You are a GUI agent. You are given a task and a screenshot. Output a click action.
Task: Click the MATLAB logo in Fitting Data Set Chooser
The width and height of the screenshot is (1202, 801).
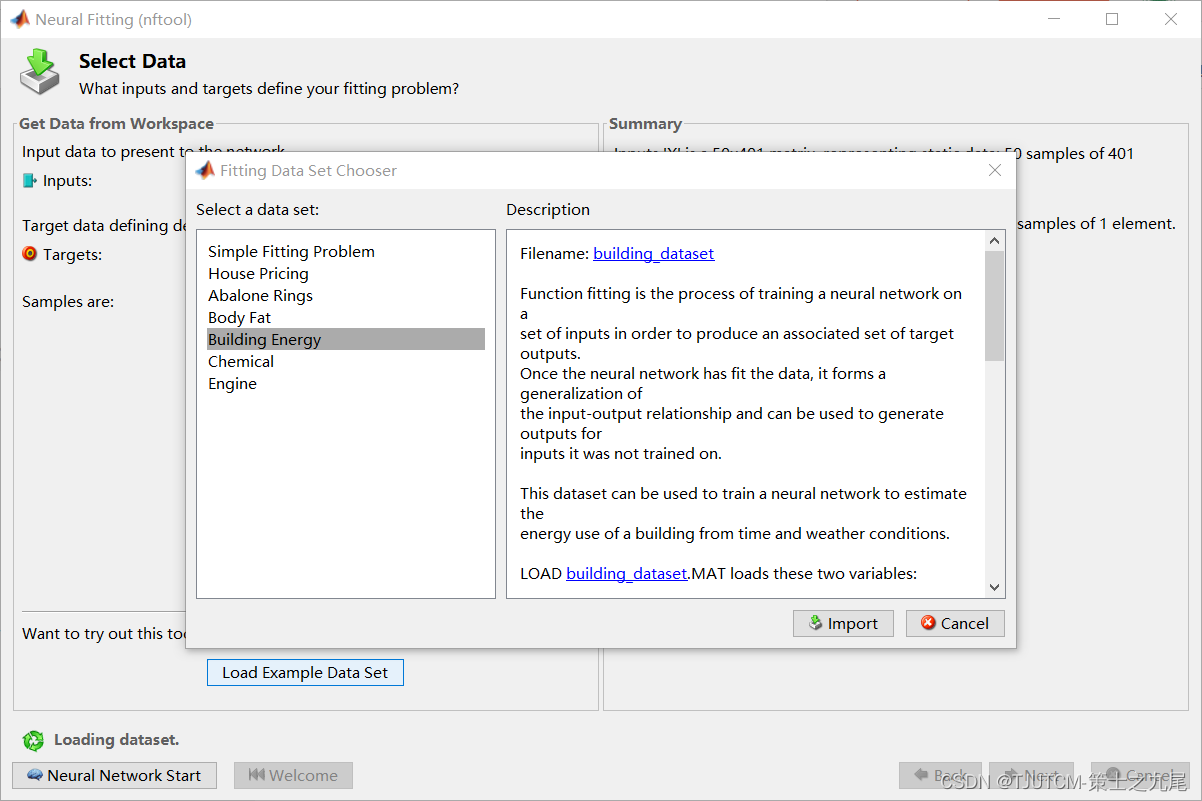[205, 170]
